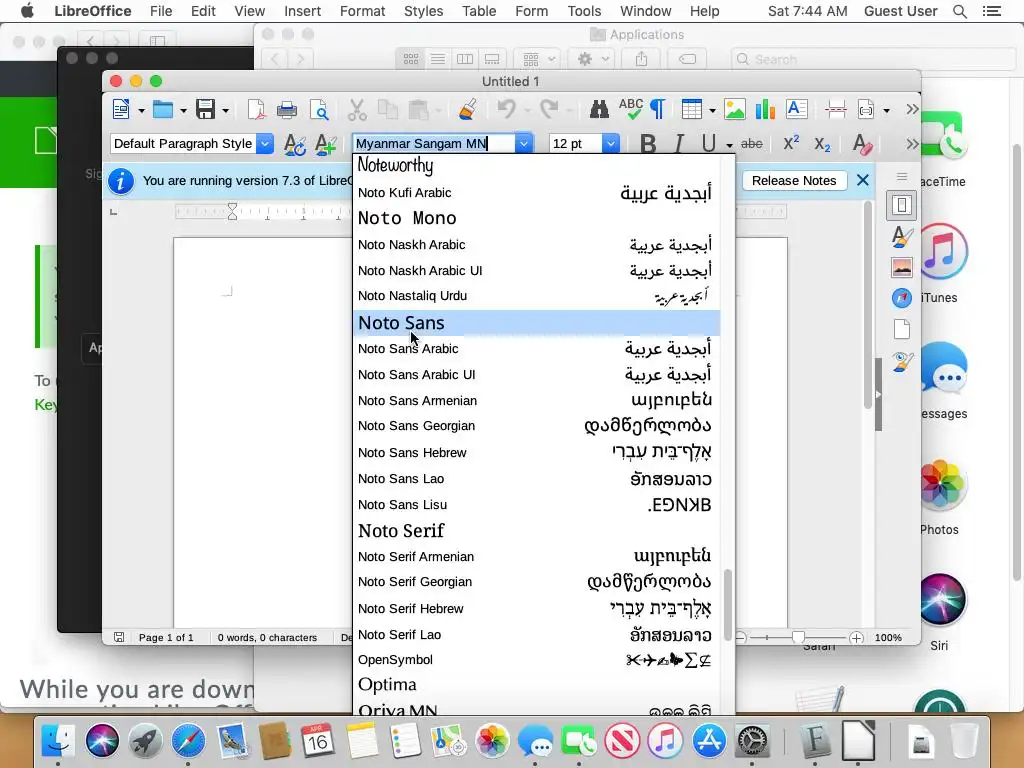Screen dimensions: 1024x768
Task: Export document as PDF icon
Action: point(256,110)
